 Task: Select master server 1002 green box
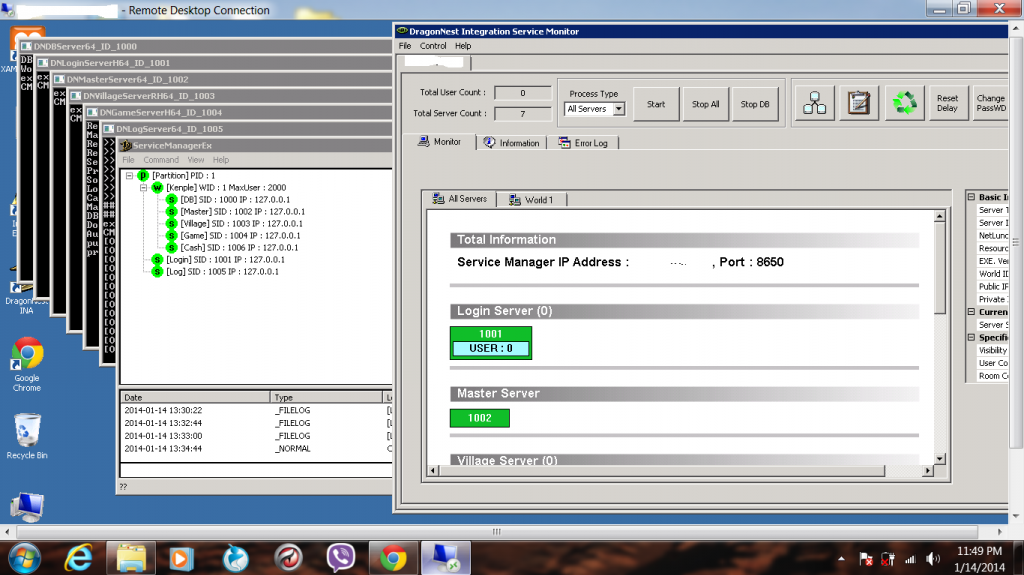(479, 418)
